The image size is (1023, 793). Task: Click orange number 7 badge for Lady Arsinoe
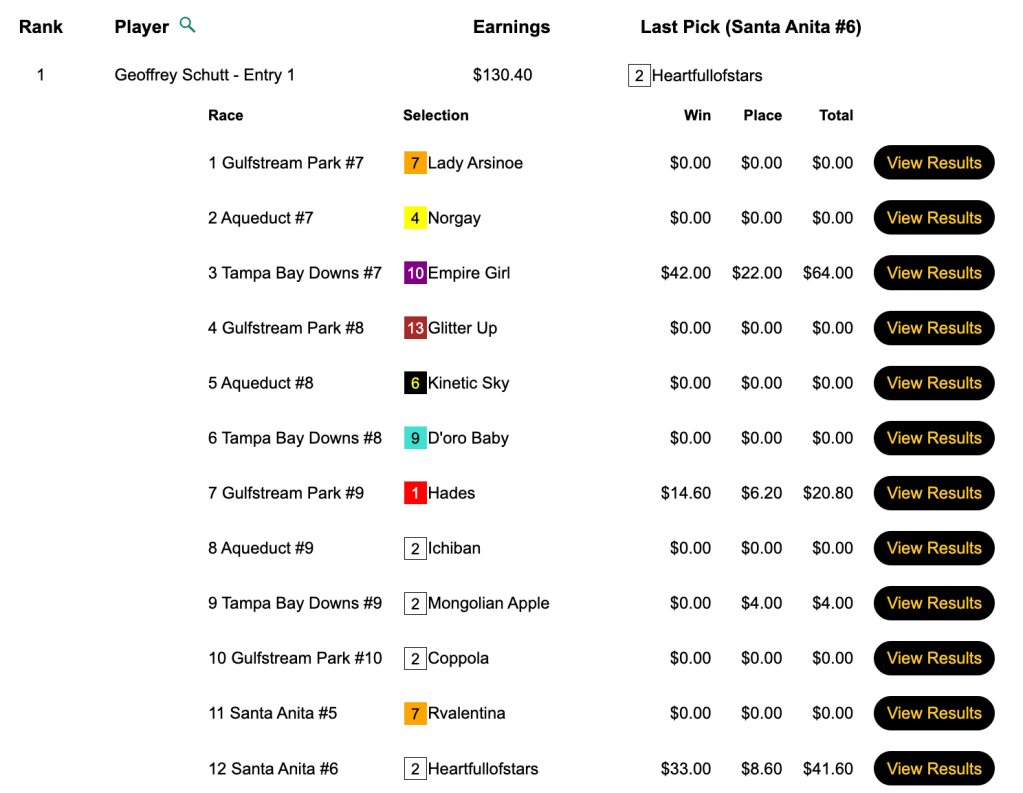click(x=415, y=163)
